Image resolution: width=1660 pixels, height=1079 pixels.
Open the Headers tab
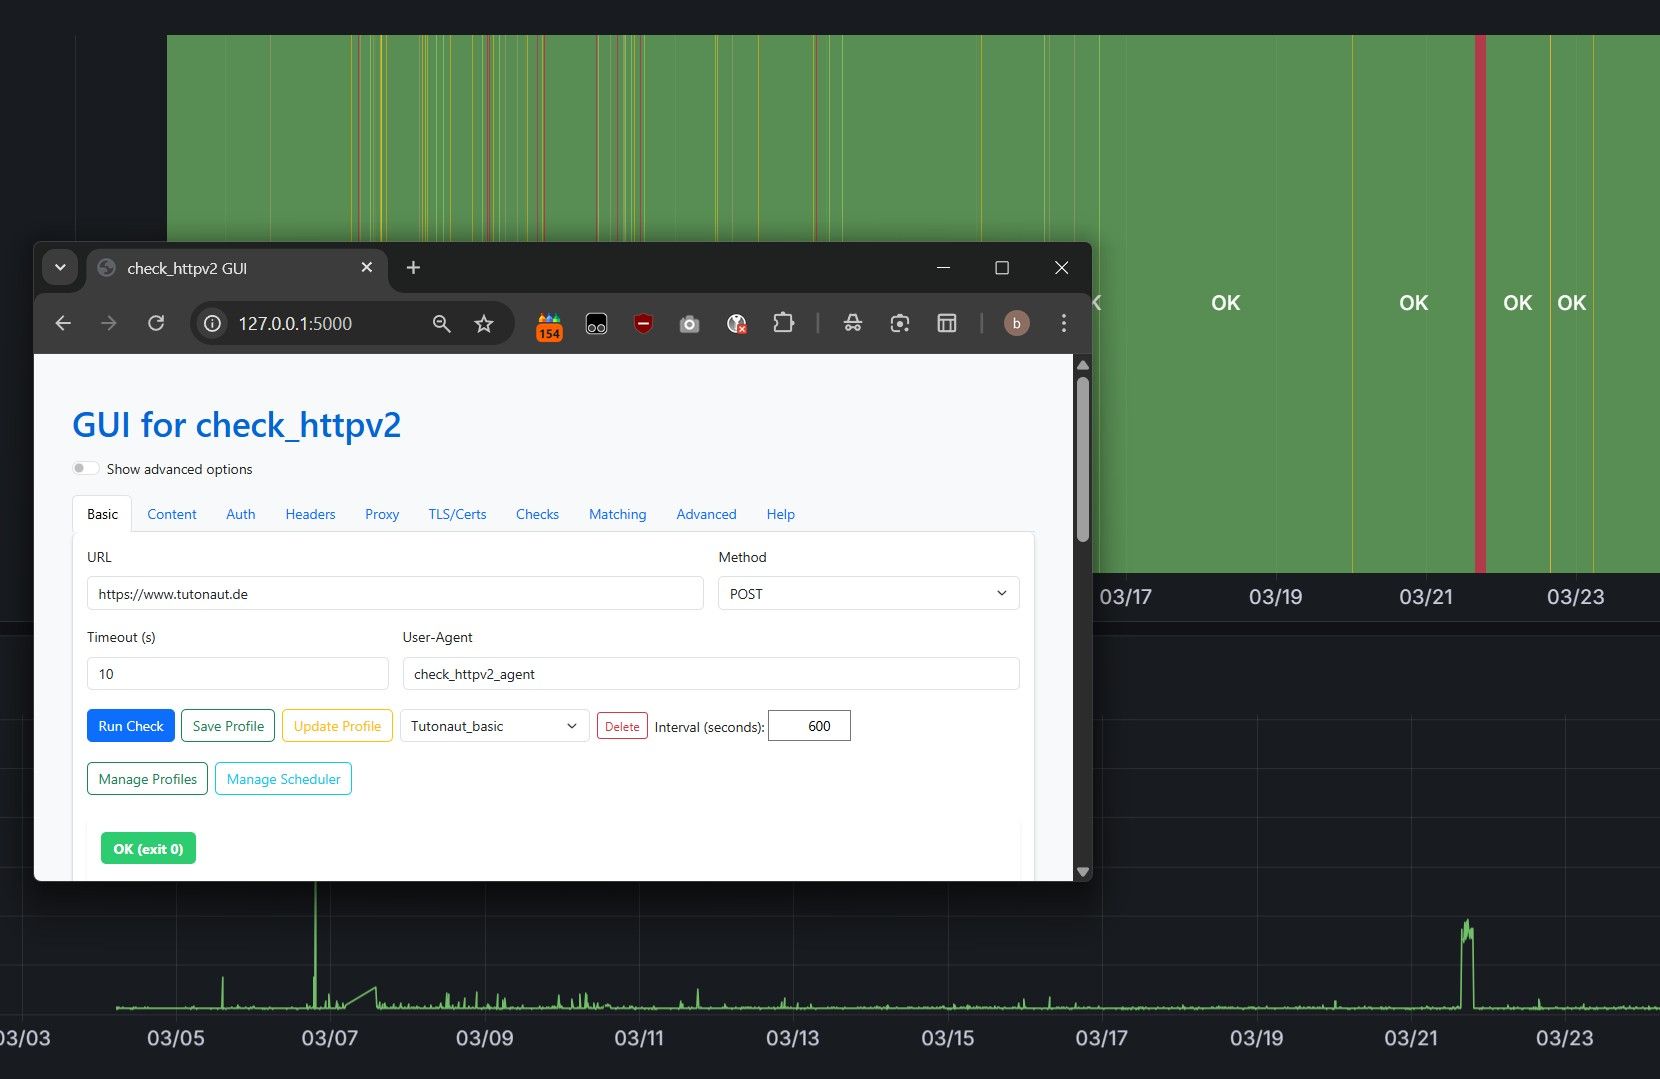(310, 514)
